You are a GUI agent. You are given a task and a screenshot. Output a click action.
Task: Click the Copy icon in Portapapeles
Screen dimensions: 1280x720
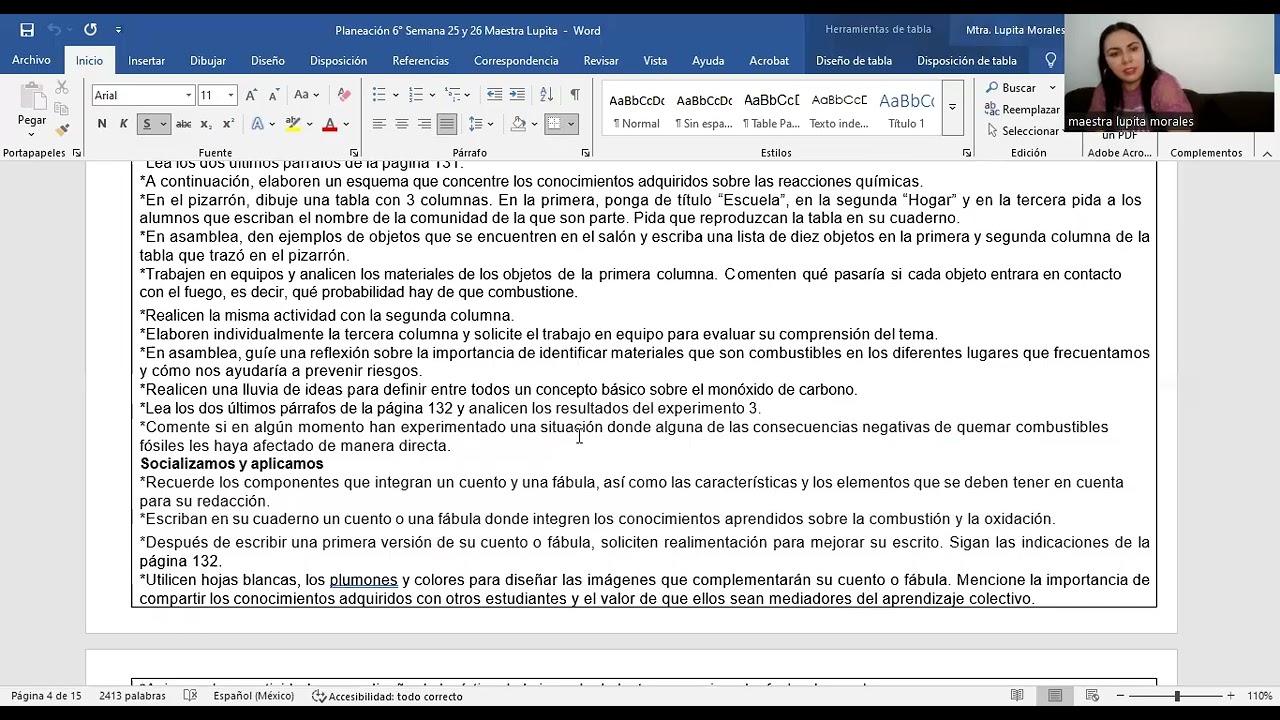62,109
